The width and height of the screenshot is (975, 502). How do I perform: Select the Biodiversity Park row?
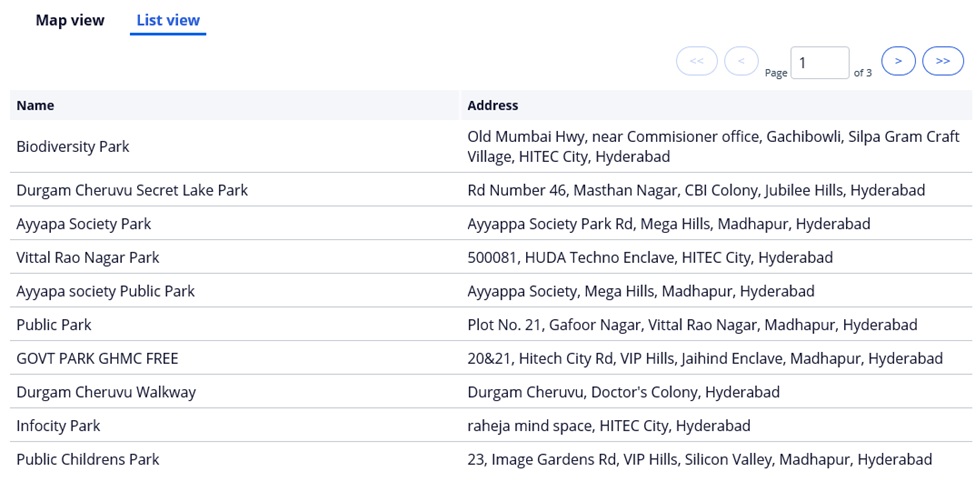(491, 146)
